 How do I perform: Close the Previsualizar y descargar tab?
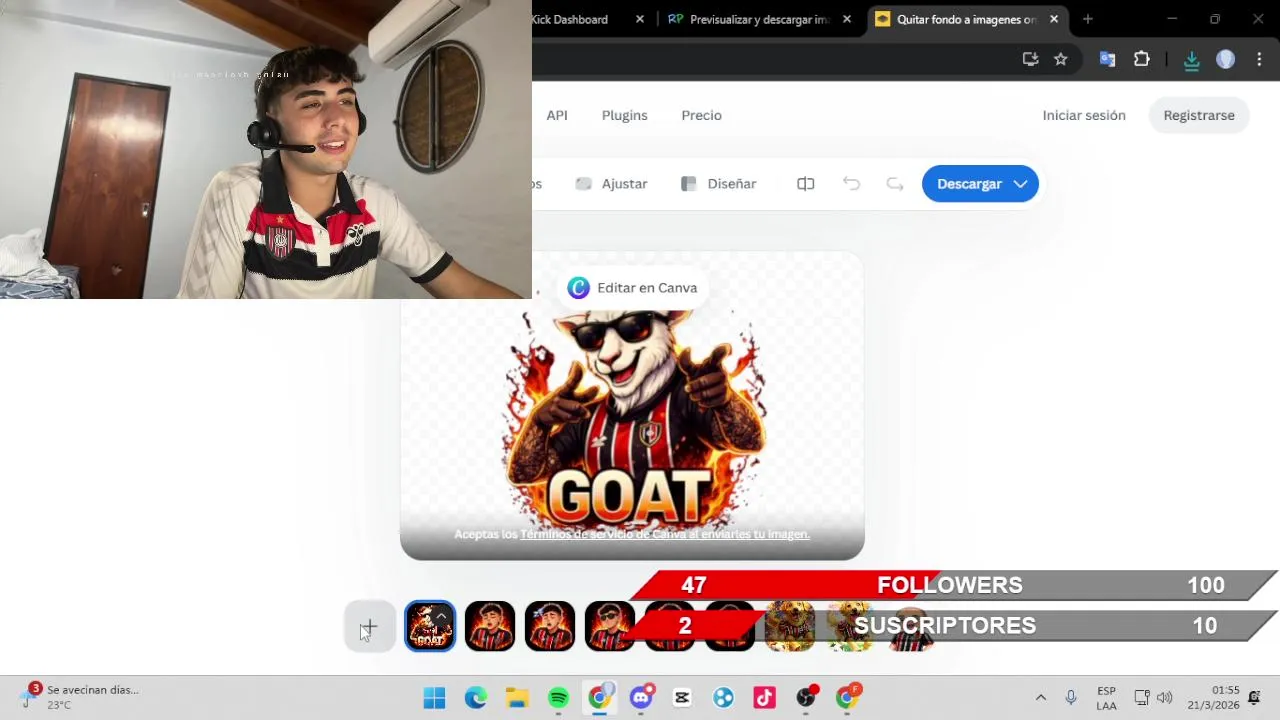(847, 19)
